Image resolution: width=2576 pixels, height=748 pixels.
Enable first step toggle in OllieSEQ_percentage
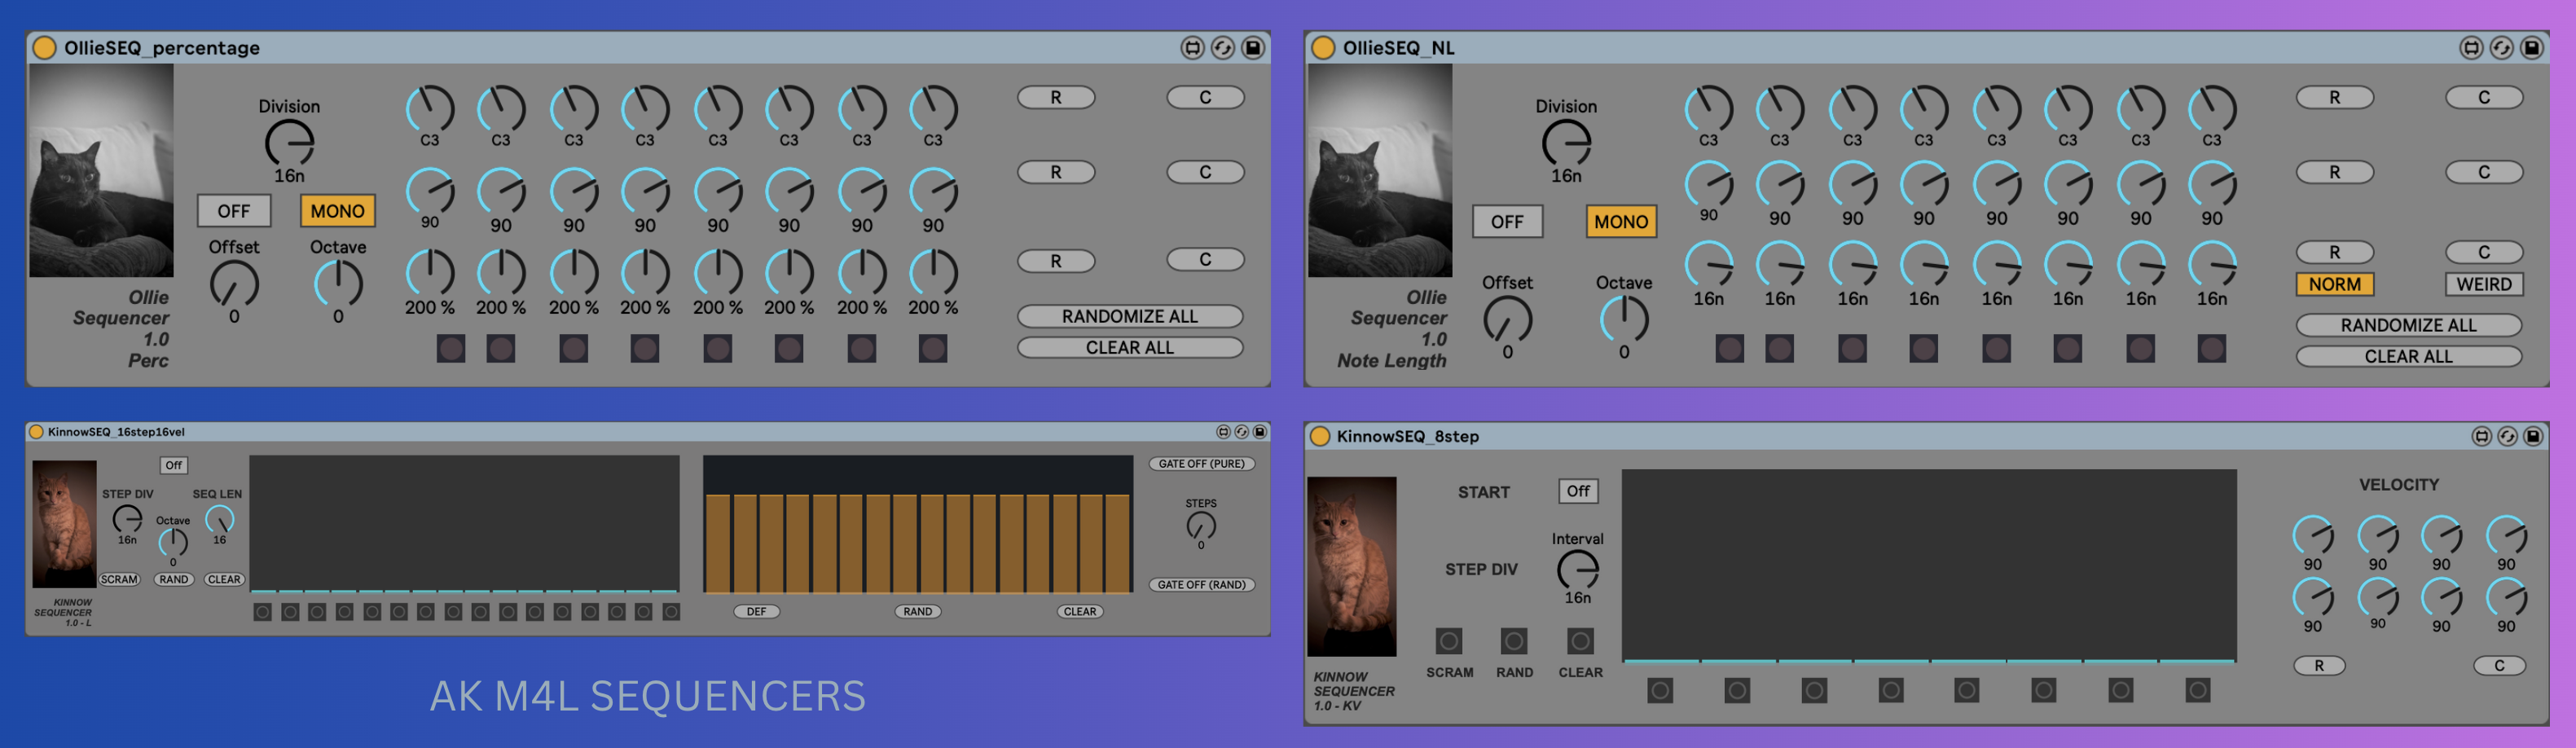[x=451, y=349]
